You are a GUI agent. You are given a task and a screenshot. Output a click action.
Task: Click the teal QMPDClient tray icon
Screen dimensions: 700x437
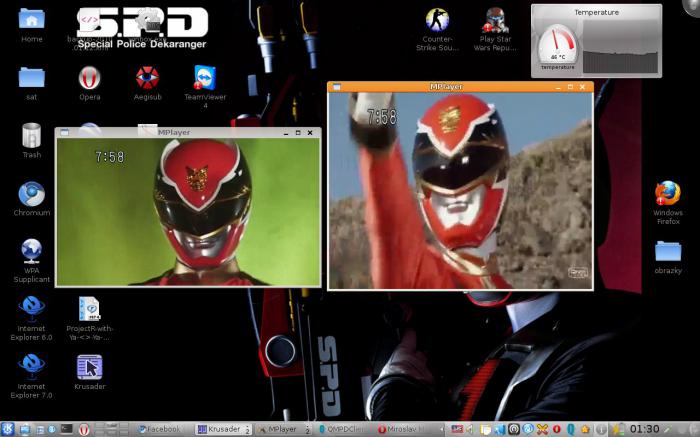[x=571, y=429]
